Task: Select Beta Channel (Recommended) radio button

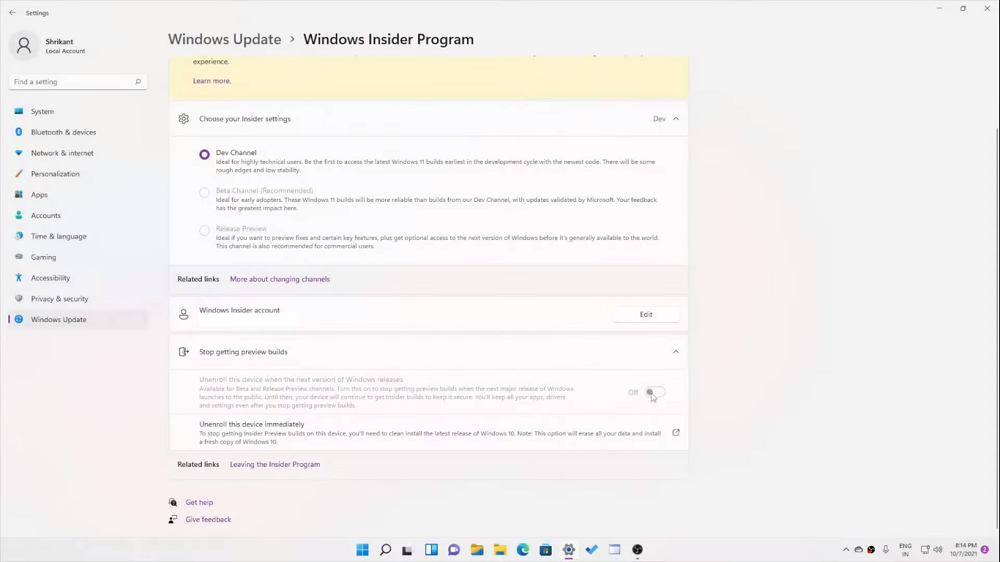Action: [204, 192]
